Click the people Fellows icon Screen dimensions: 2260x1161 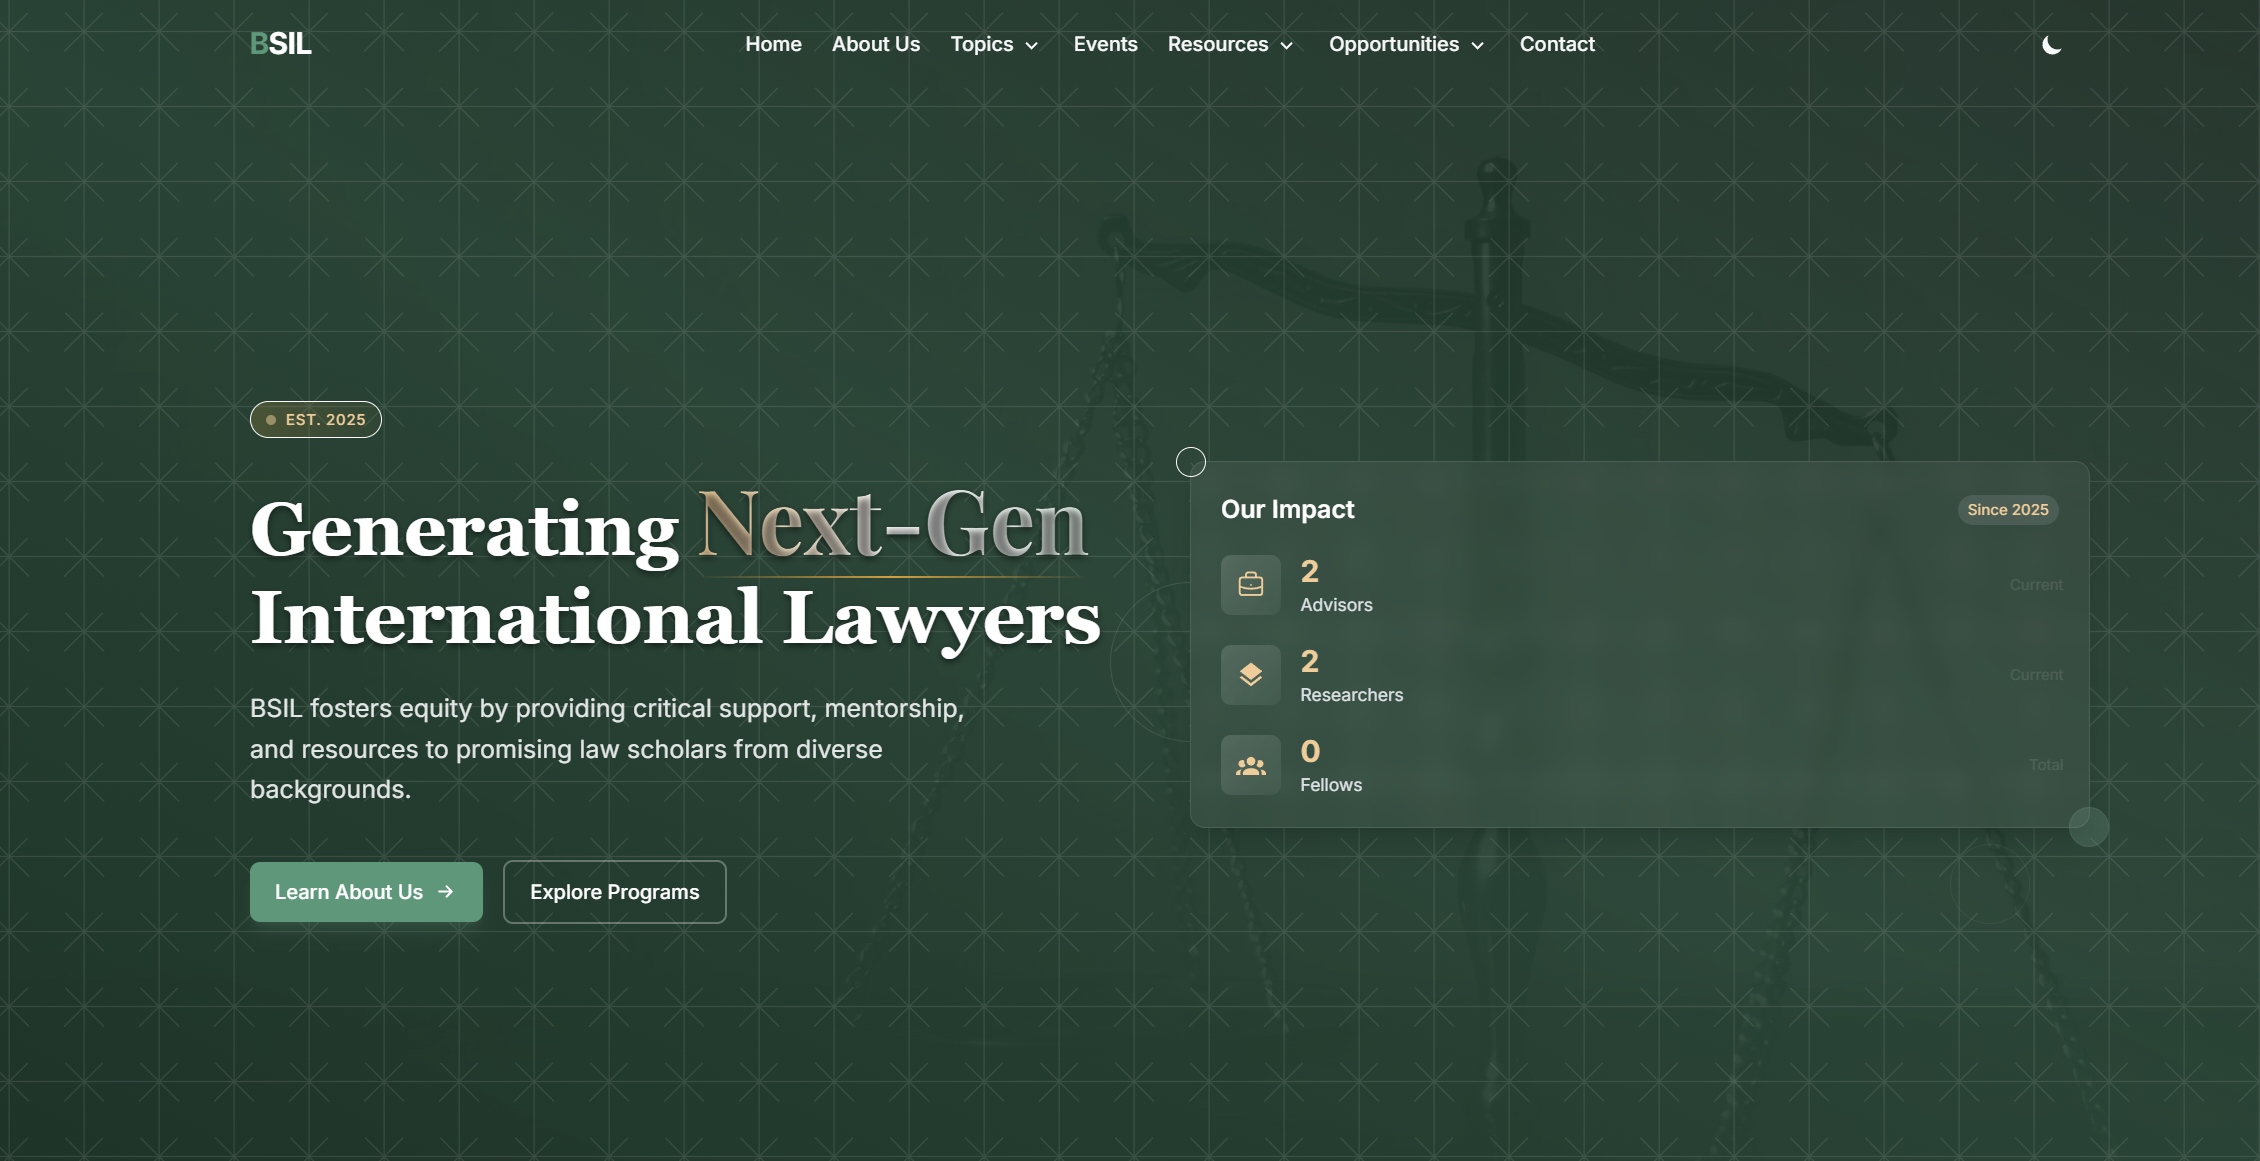click(1250, 765)
